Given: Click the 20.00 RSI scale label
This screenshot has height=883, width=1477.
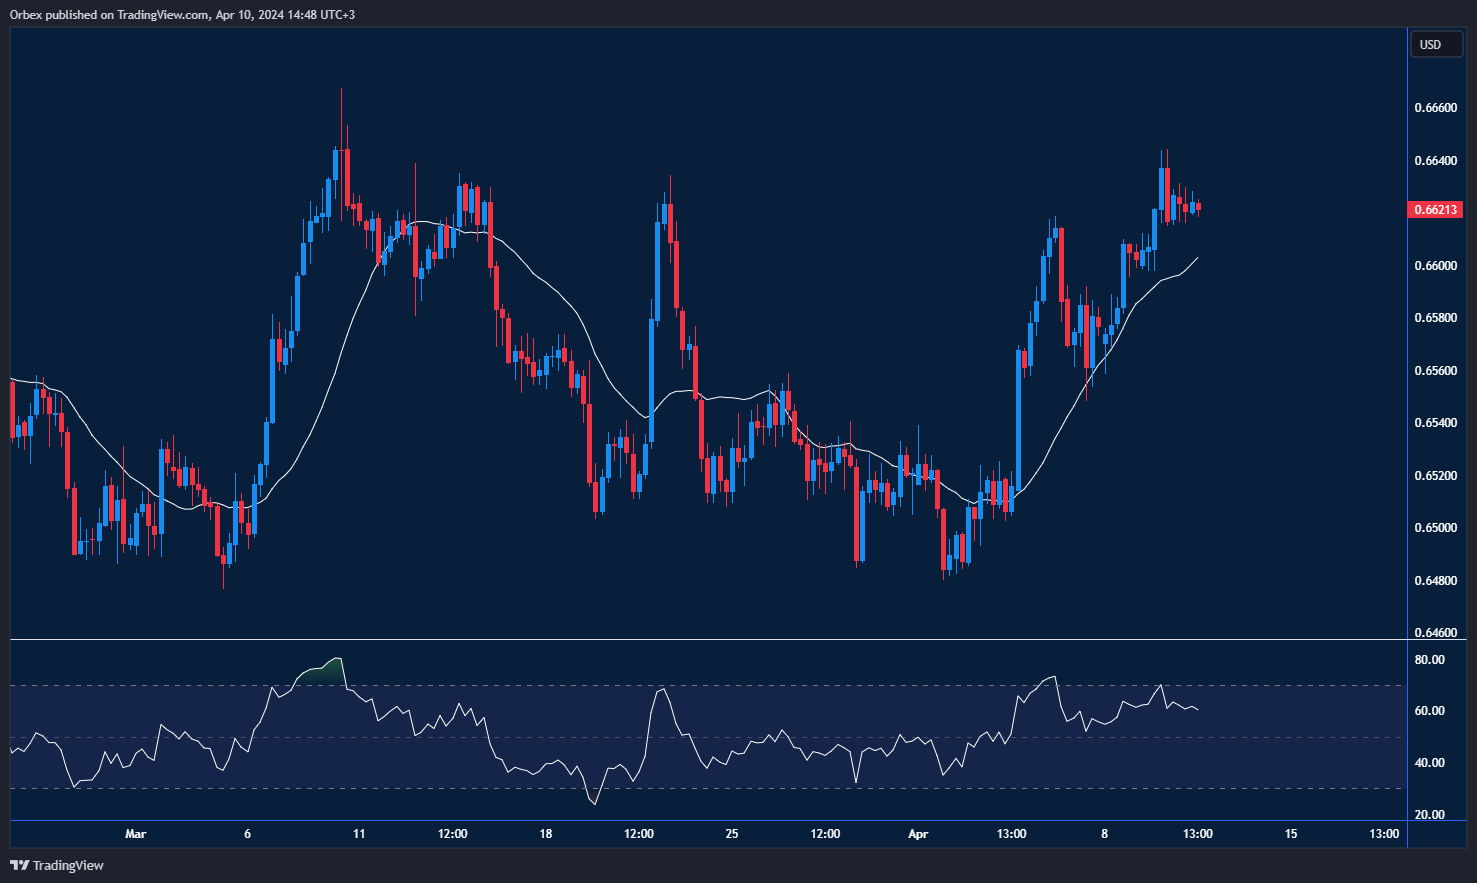Looking at the screenshot, I should [1429, 815].
